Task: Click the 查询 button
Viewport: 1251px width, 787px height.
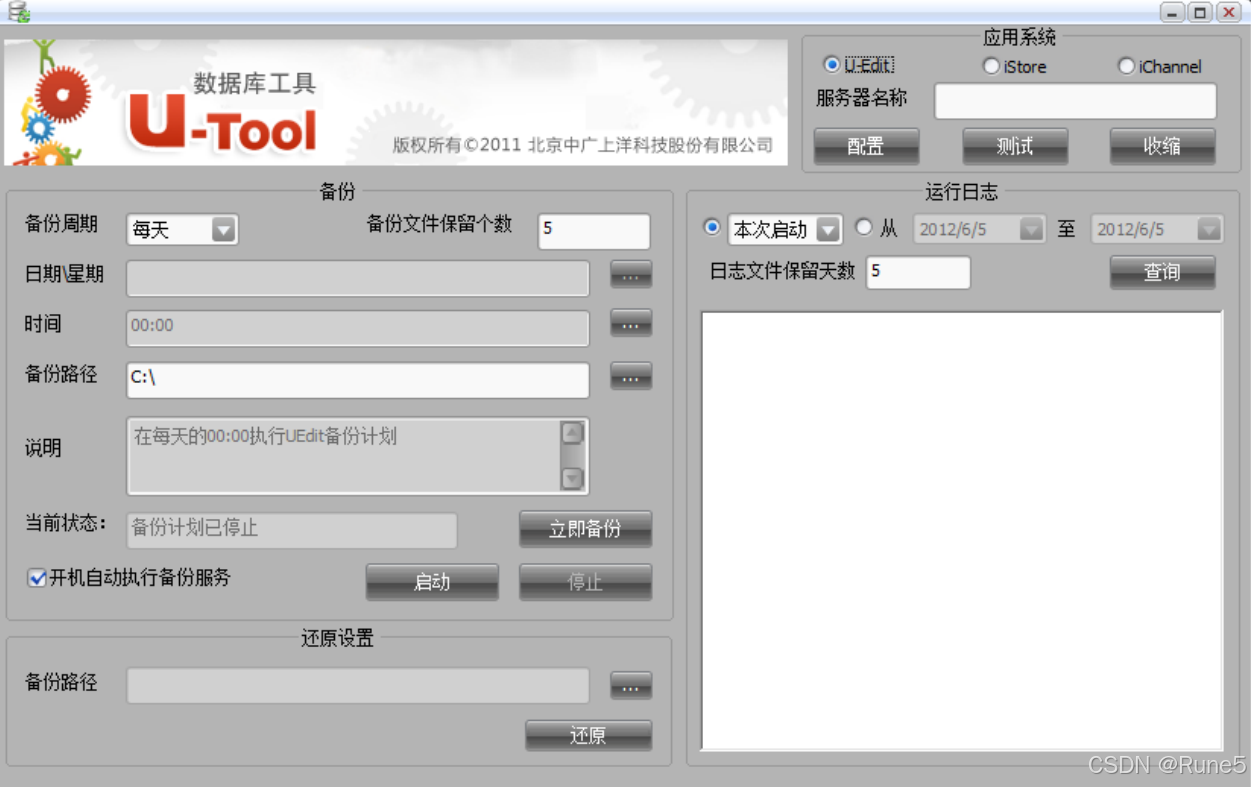Action: coord(1162,272)
